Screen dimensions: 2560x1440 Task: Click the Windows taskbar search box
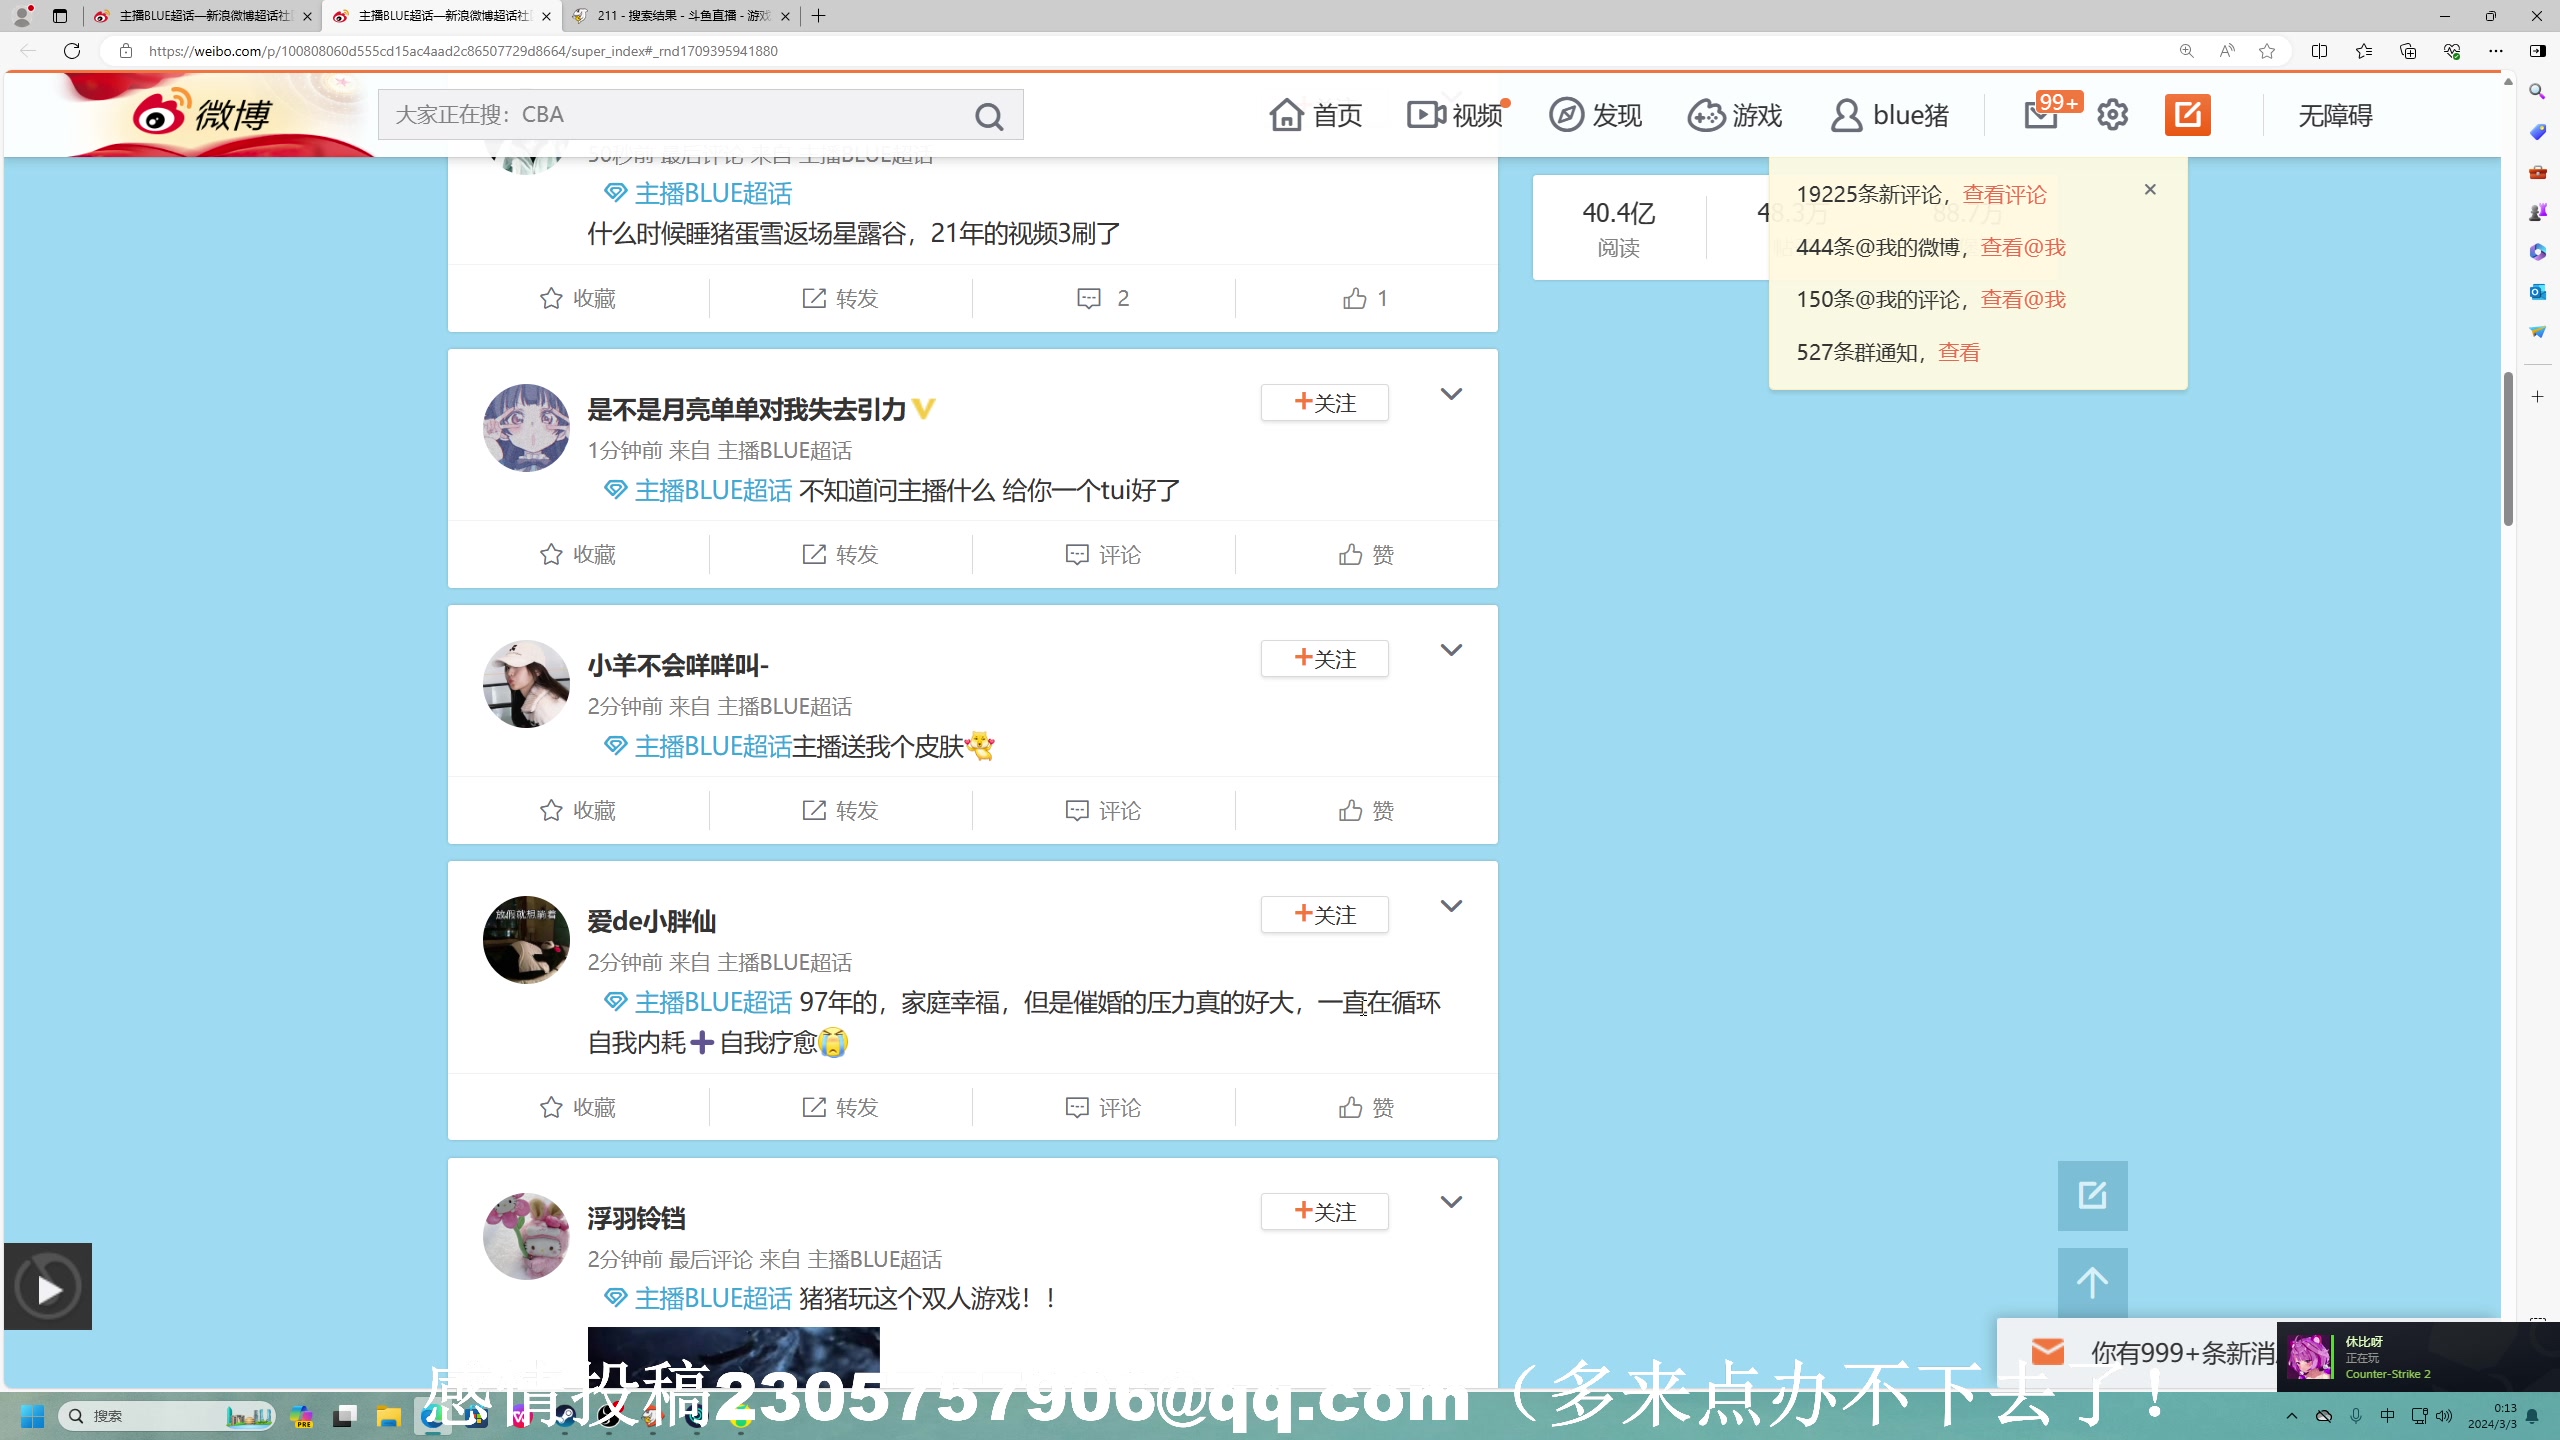click(167, 1416)
